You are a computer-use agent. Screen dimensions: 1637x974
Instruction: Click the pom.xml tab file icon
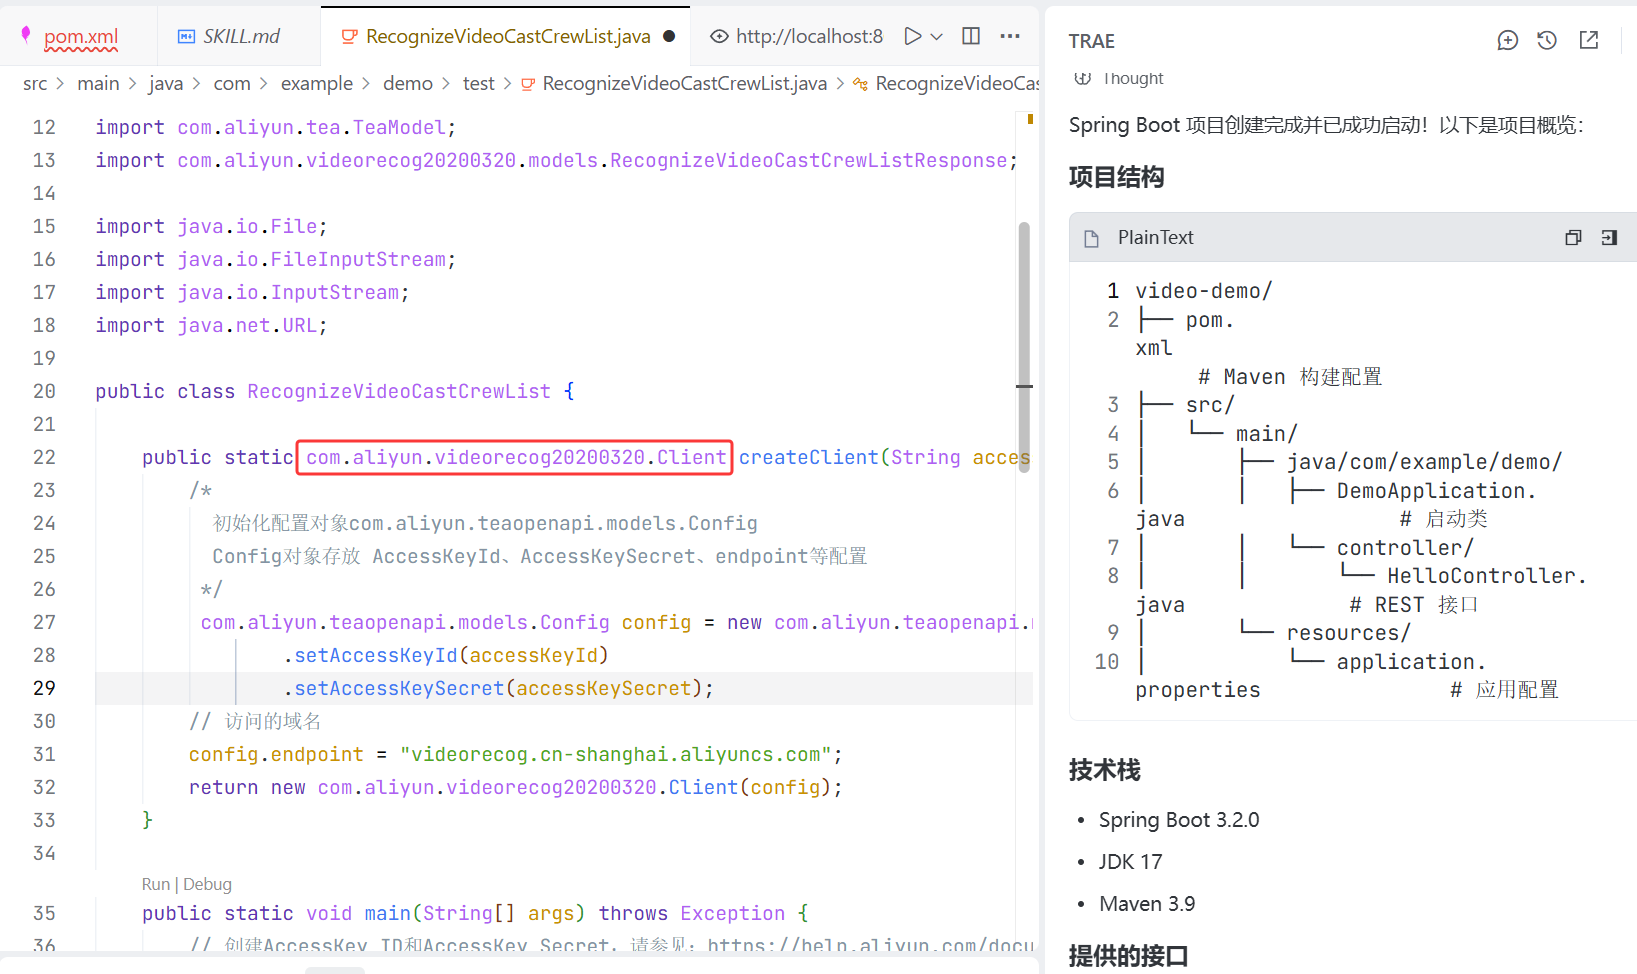[x=26, y=35]
